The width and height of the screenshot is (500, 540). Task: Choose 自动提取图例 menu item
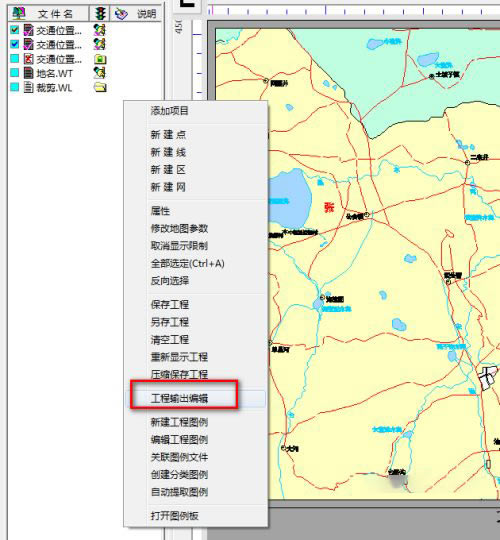pos(179,492)
